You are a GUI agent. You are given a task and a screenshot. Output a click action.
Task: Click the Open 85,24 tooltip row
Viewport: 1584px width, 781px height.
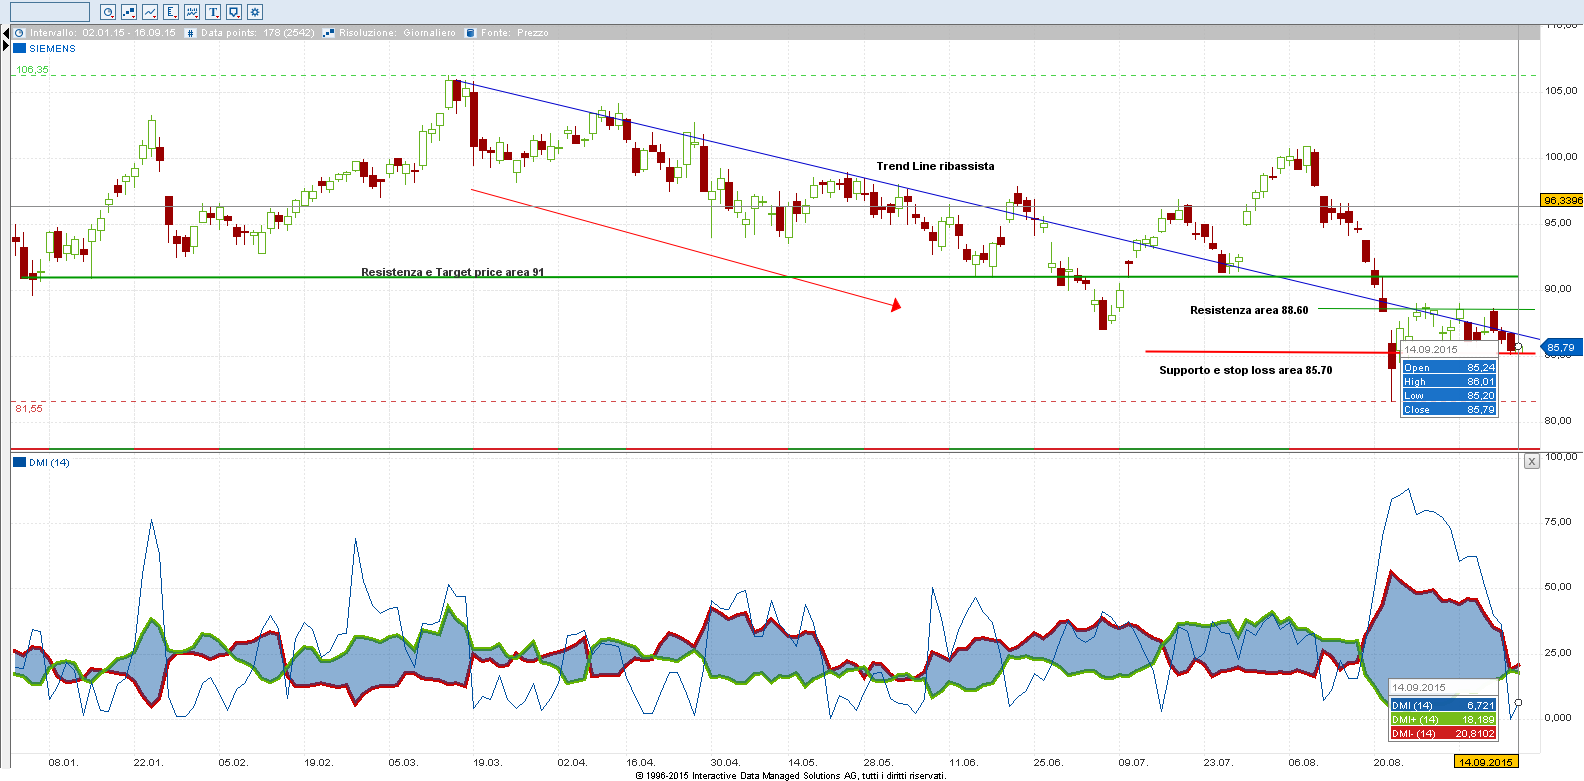tap(1449, 368)
